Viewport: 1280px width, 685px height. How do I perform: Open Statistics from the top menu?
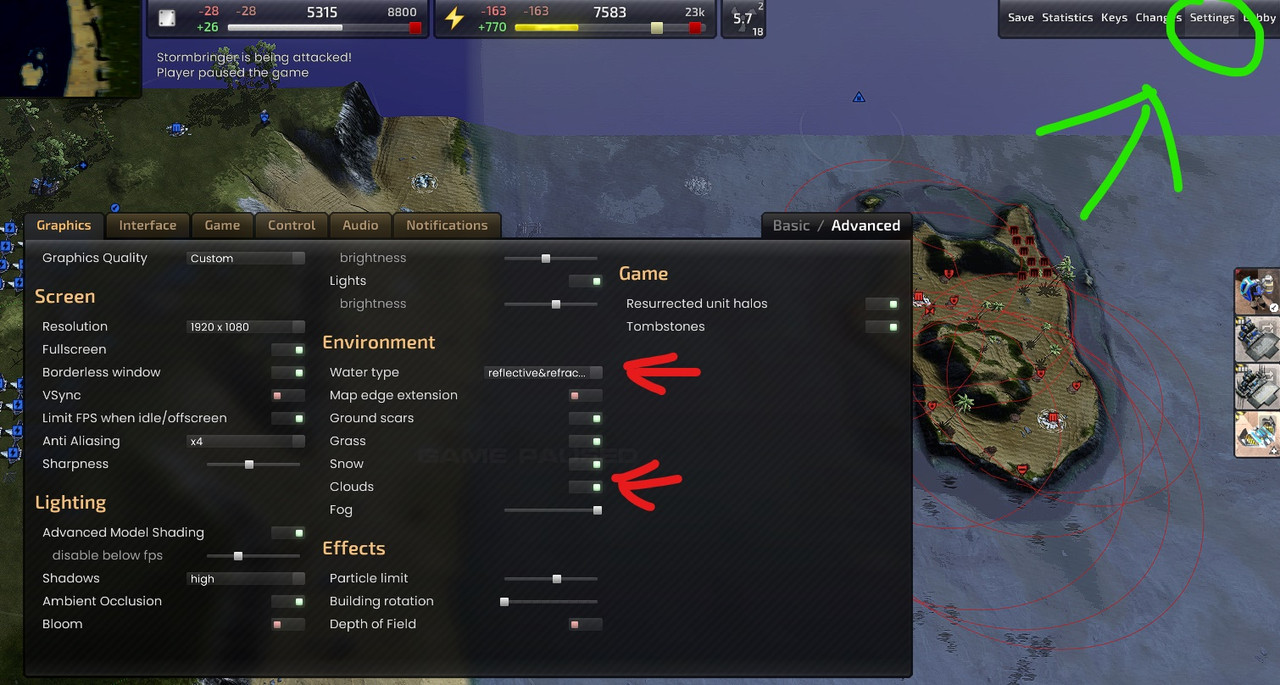1067,17
